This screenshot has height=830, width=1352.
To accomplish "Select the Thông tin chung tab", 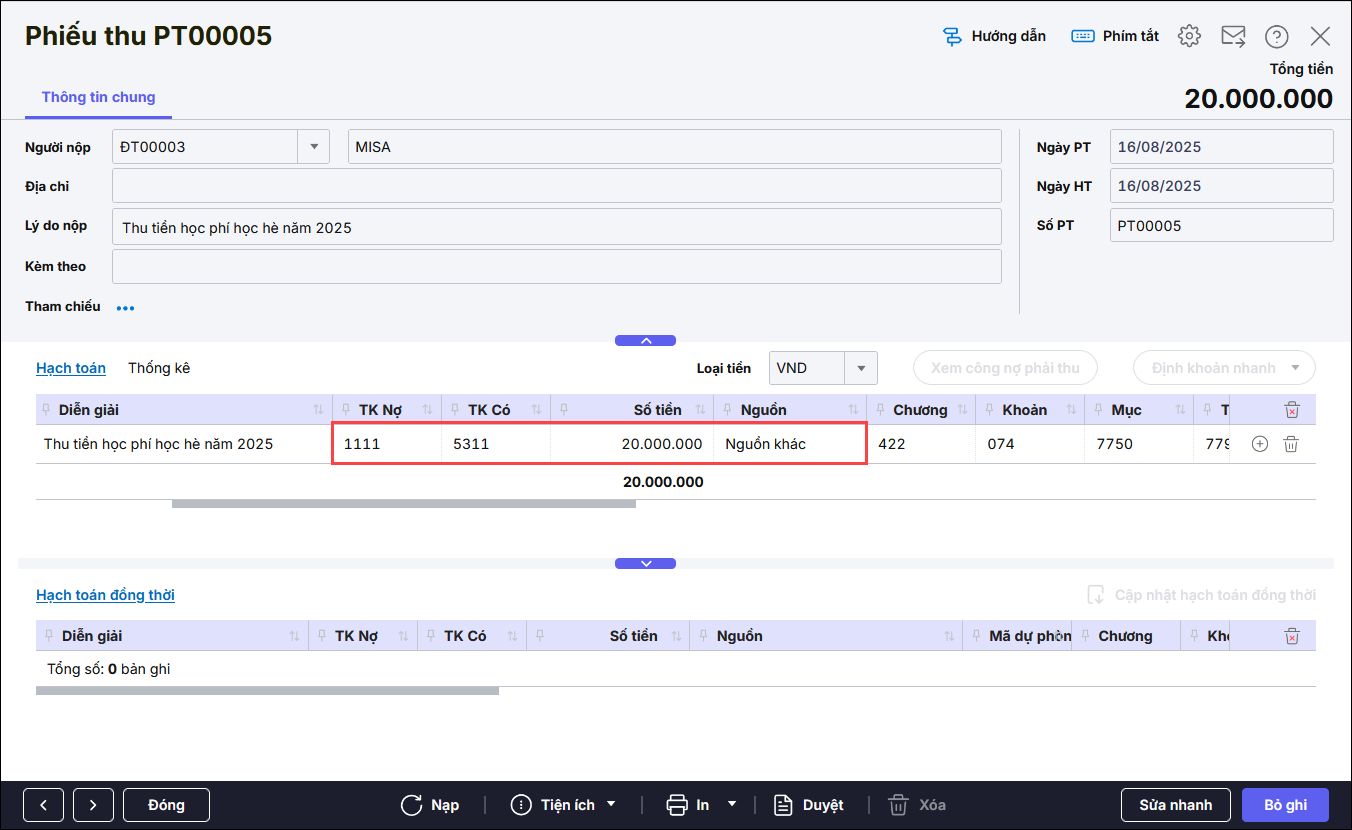I will tap(98, 97).
